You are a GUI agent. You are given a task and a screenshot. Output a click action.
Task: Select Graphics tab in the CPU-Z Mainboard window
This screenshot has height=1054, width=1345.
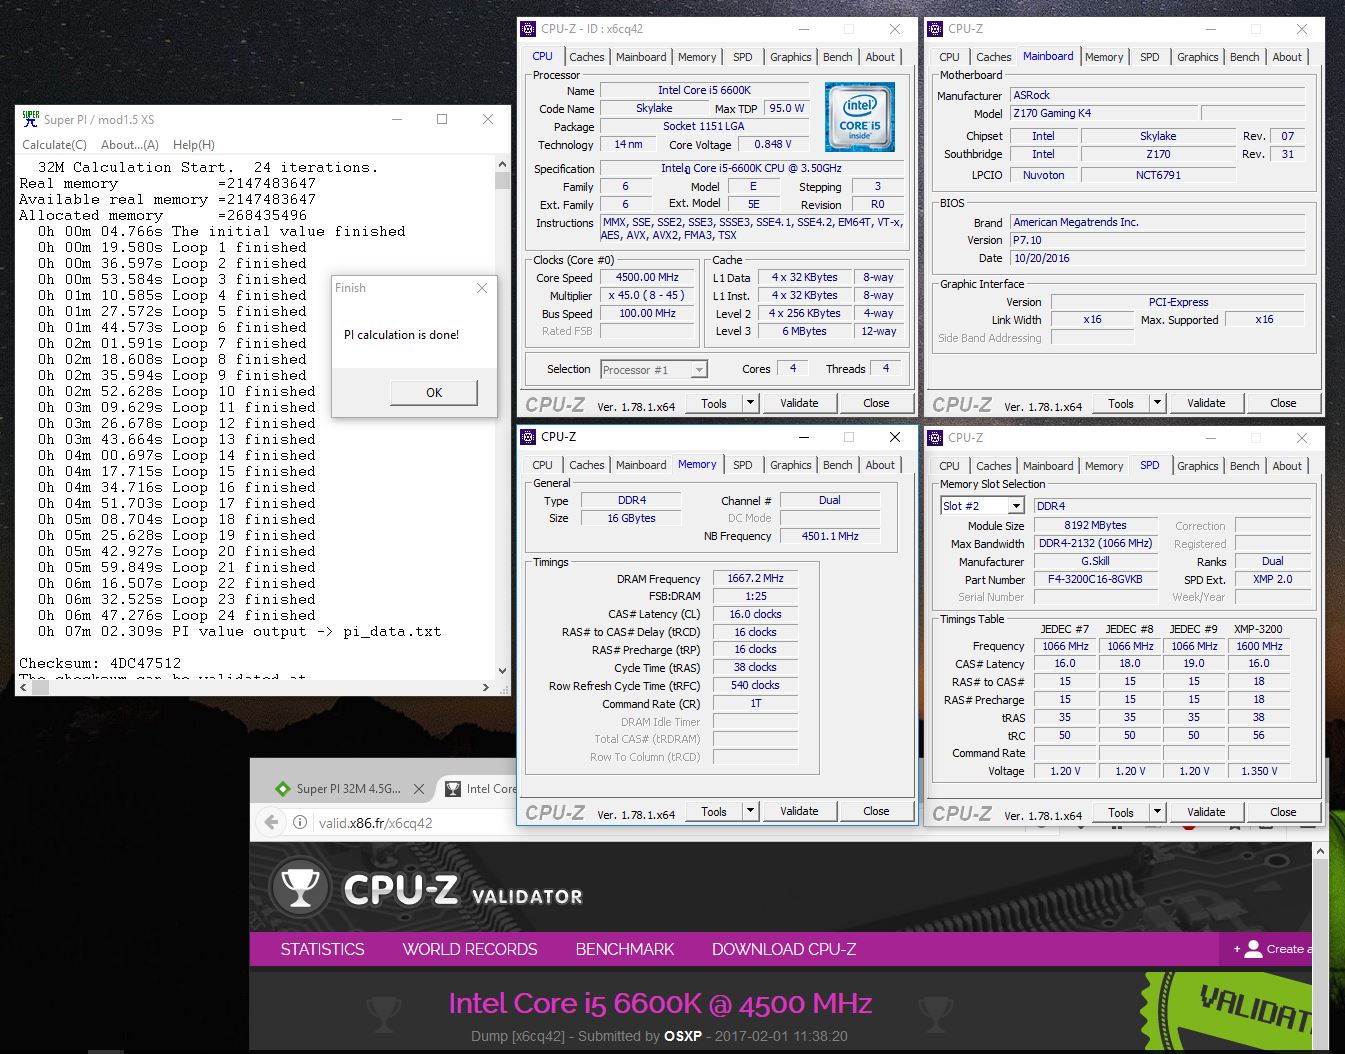point(1198,57)
